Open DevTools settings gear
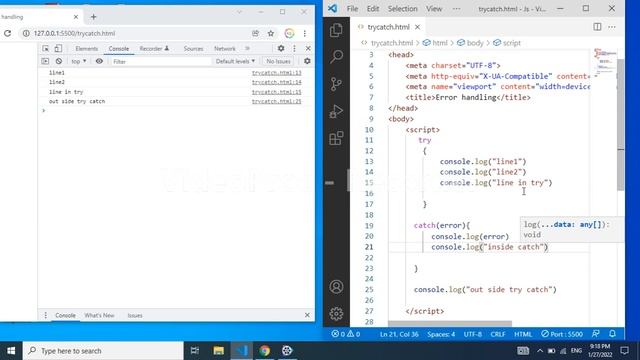The image size is (640, 360). pos(281,48)
